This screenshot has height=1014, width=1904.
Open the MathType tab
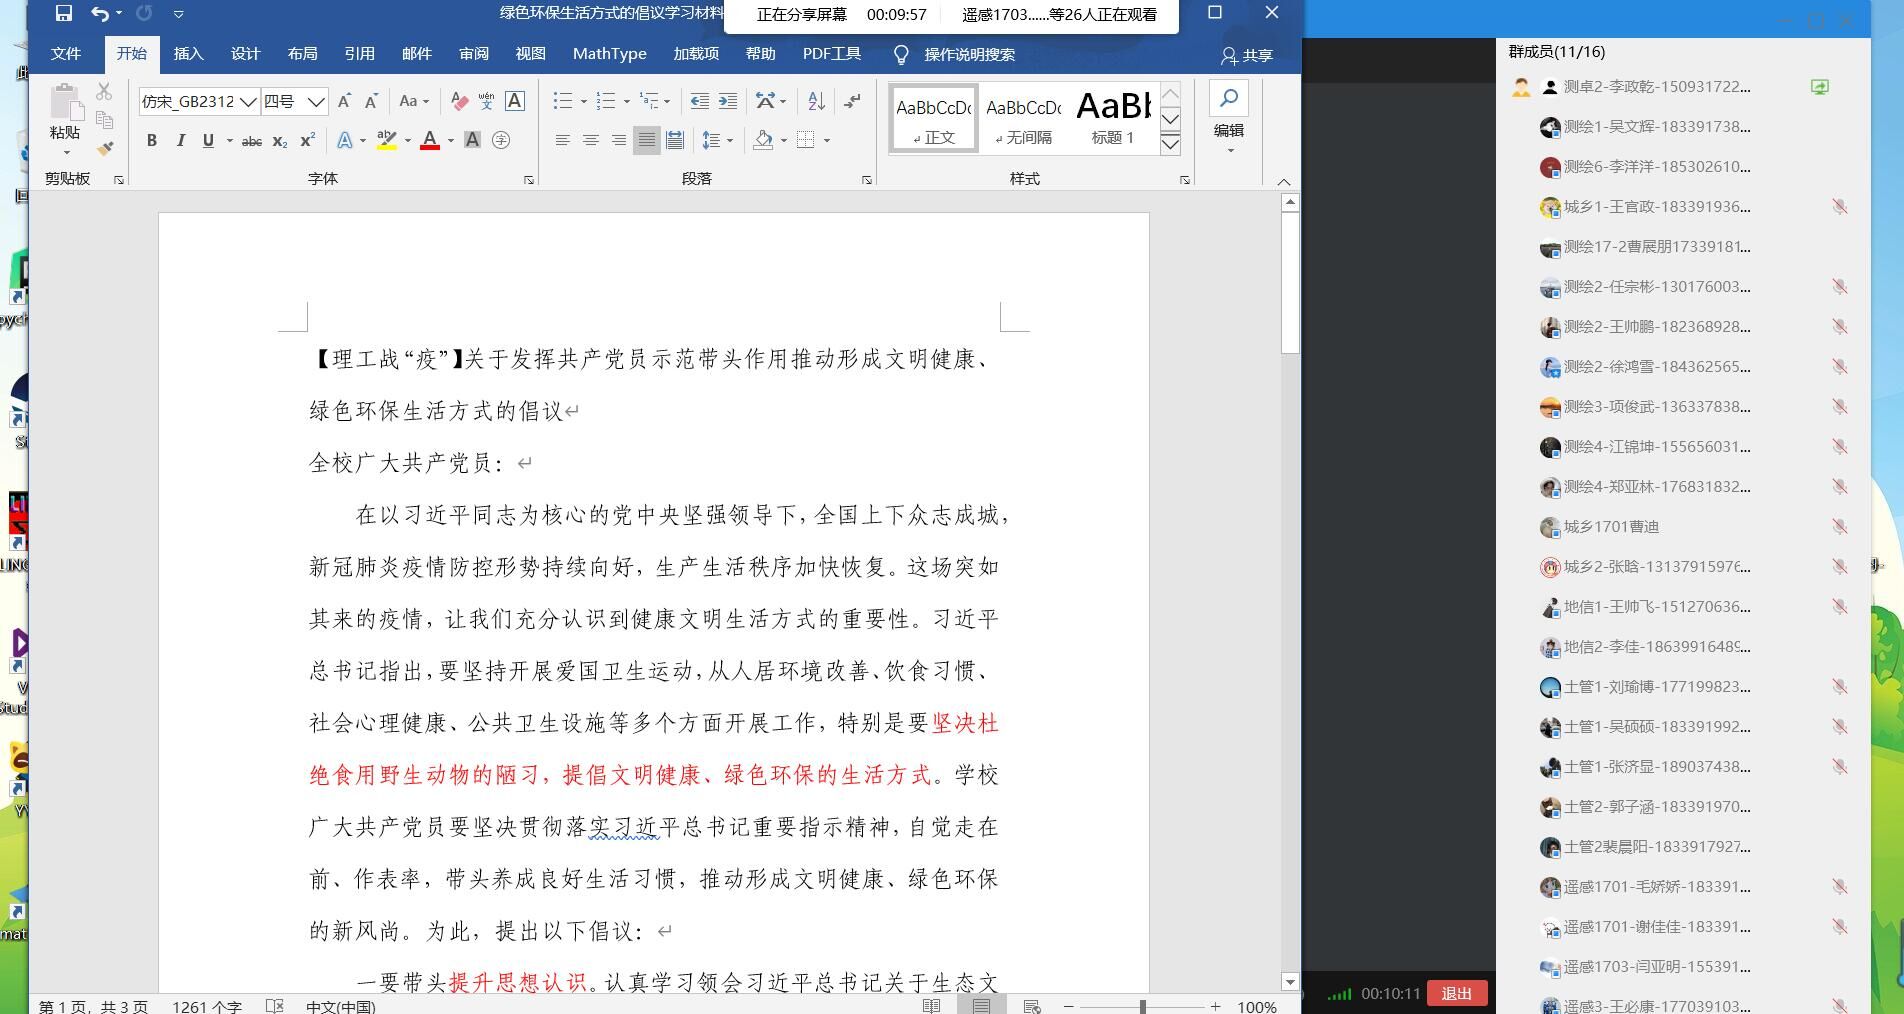coord(609,54)
